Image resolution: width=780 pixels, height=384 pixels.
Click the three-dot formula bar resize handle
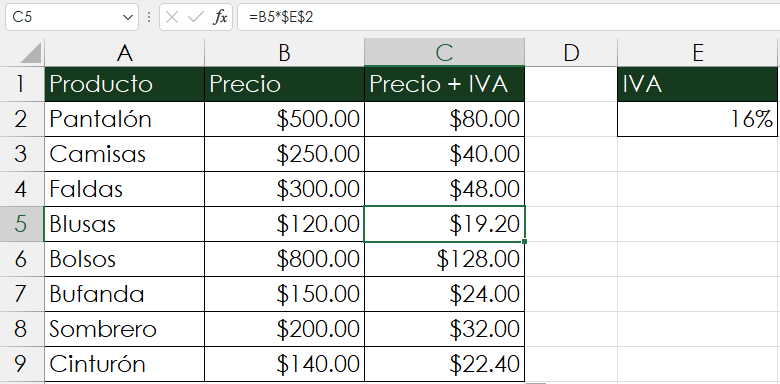[149, 17]
